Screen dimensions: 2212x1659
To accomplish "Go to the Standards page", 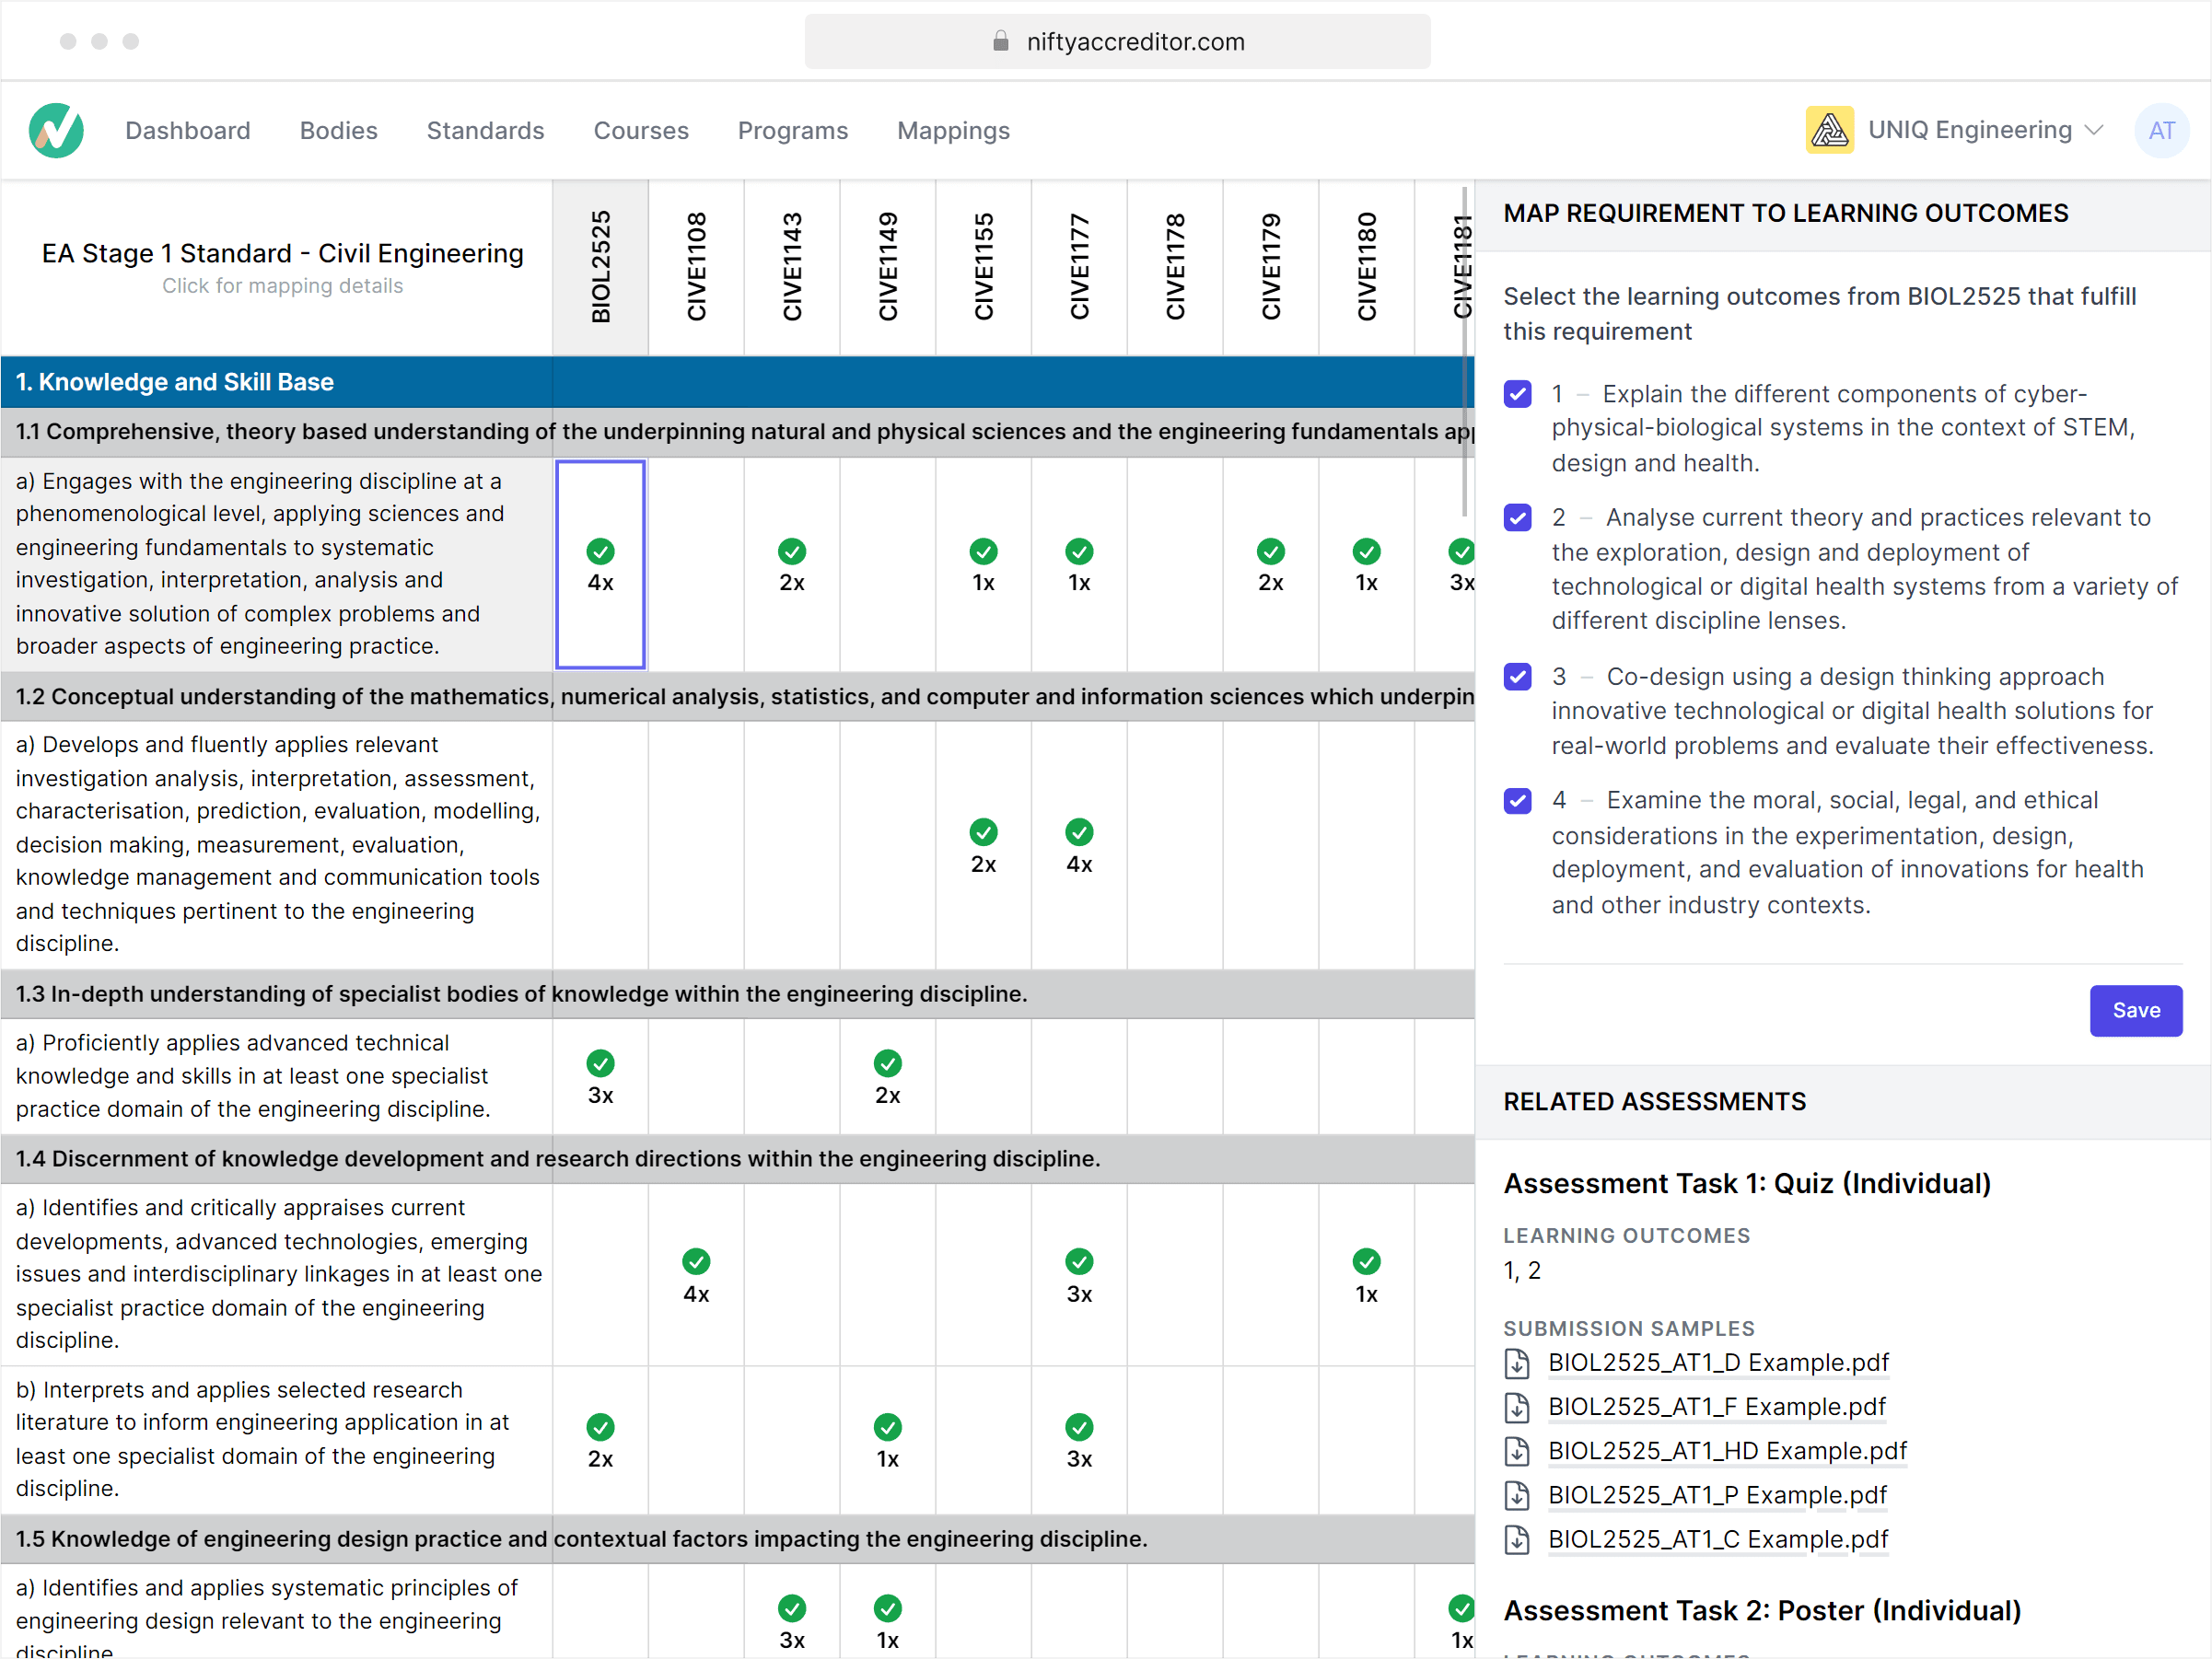I will (x=485, y=131).
